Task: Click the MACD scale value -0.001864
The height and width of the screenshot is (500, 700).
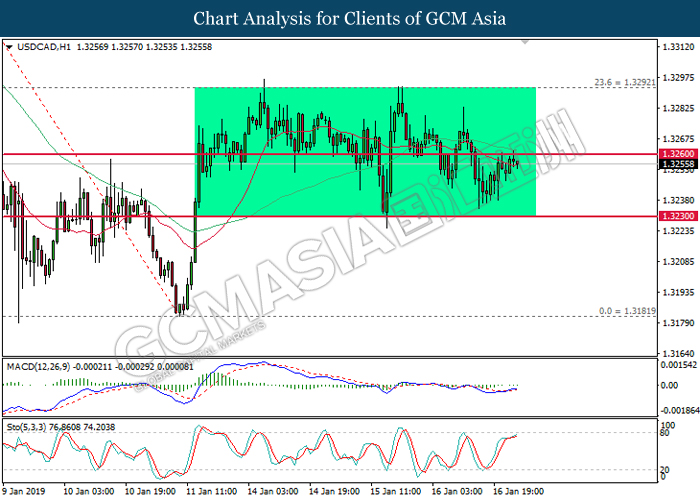Action: [679, 411]
